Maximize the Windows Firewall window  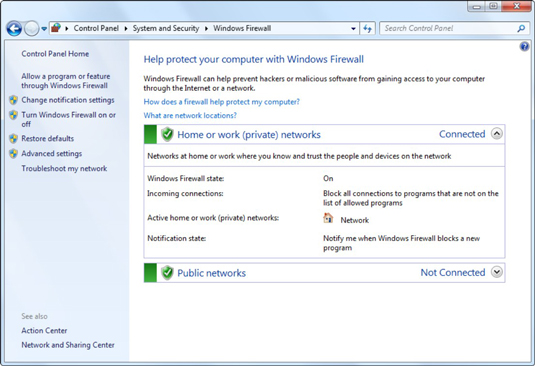click(493, 6)
